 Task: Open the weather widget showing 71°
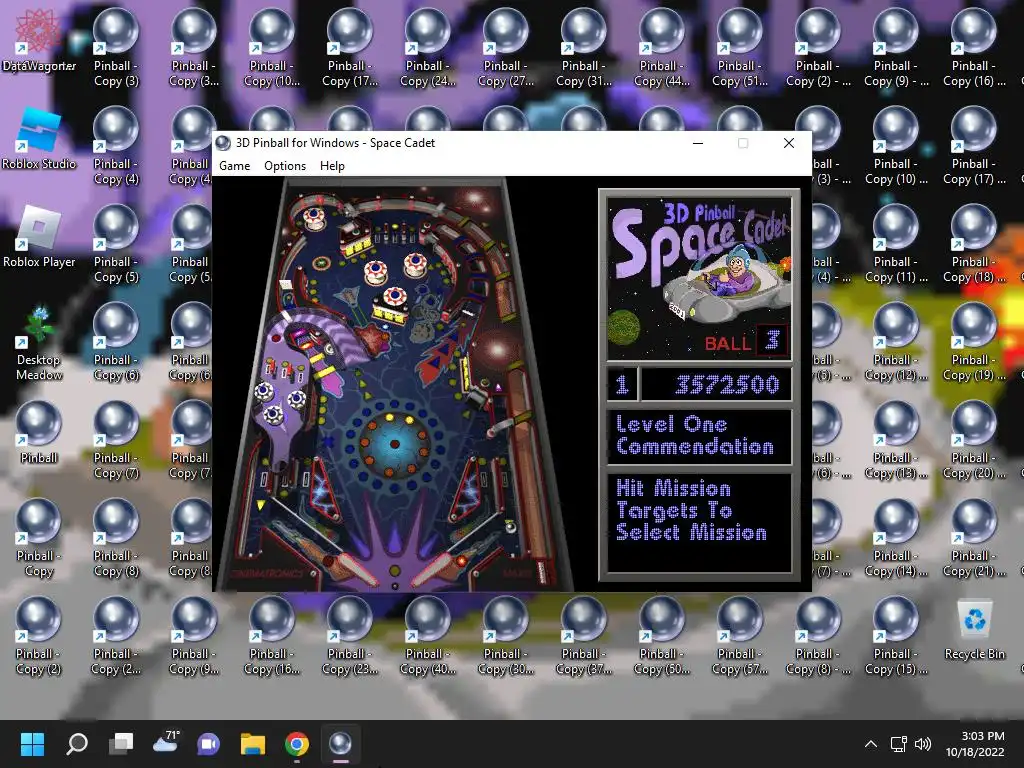click(x=166, y=744)
